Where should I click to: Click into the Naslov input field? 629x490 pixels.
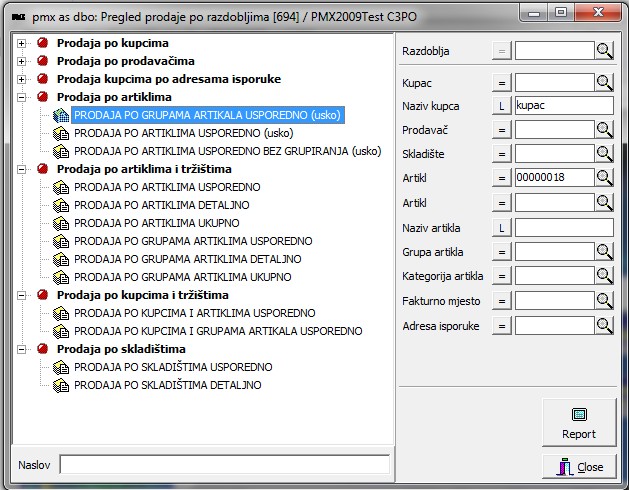(225, 465)
